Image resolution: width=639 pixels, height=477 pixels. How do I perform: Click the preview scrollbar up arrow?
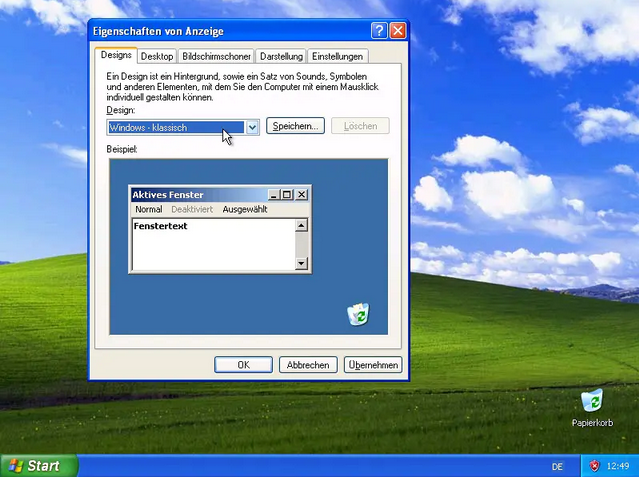tap(301, 225)
